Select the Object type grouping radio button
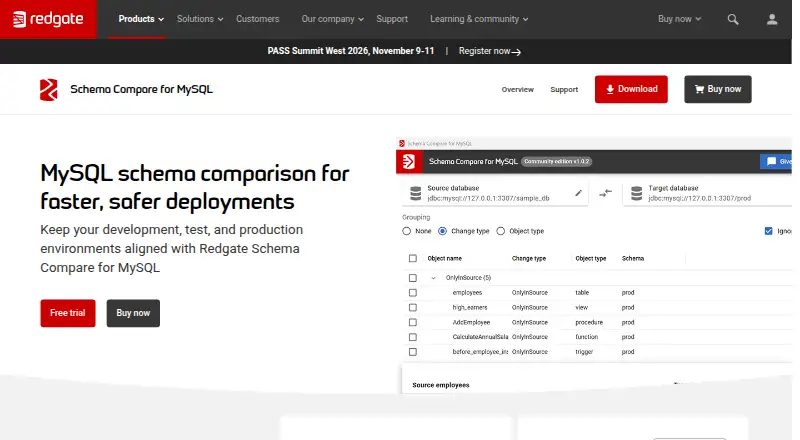The width and height of the screenshot is (800, 440). pos(501,231)
